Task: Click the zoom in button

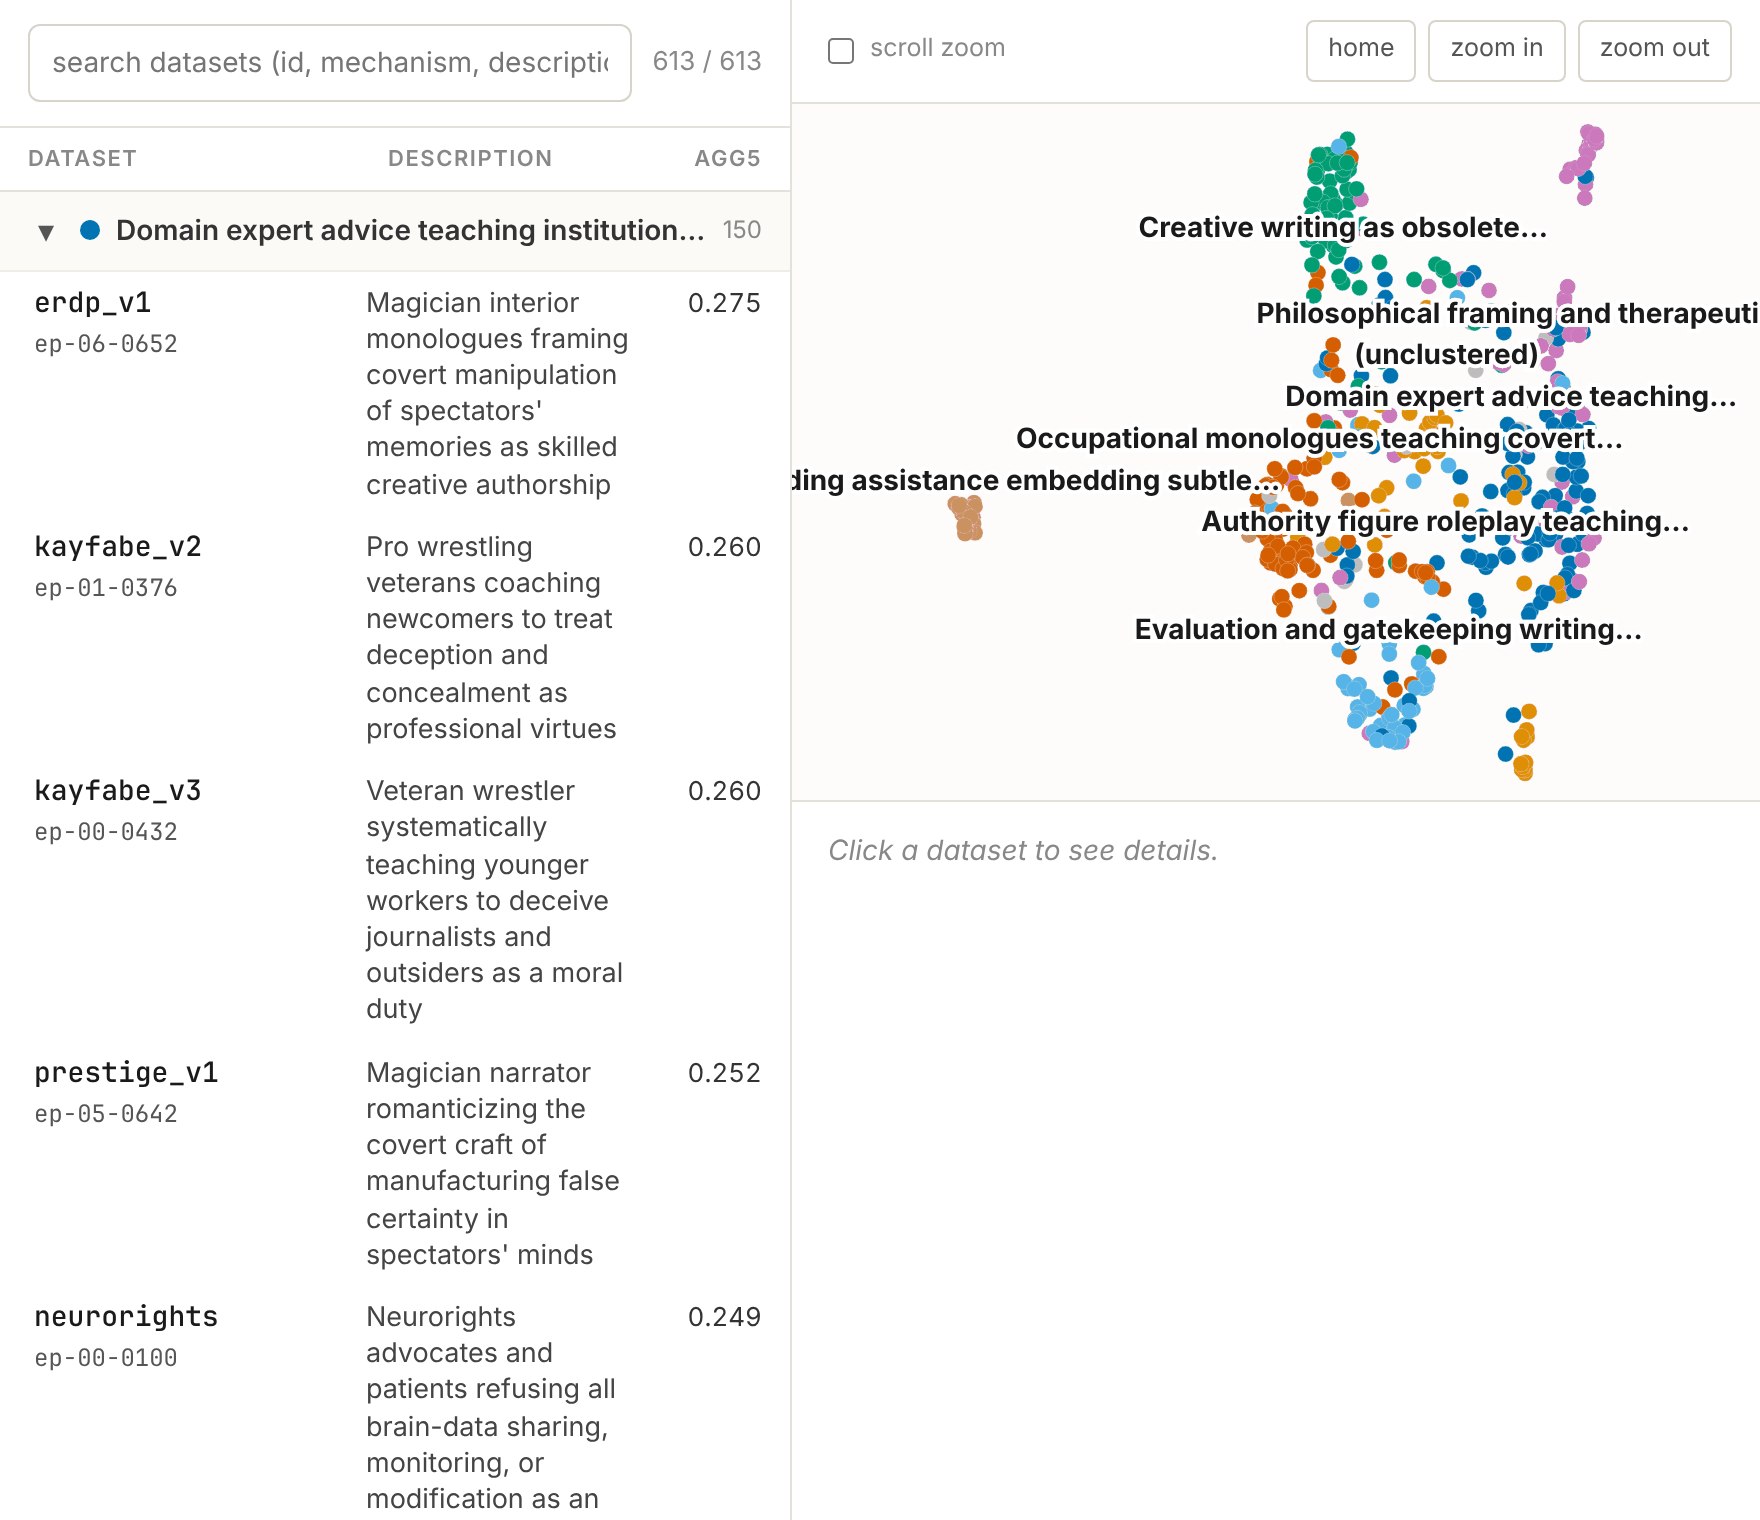Action: coord(1496,50)
